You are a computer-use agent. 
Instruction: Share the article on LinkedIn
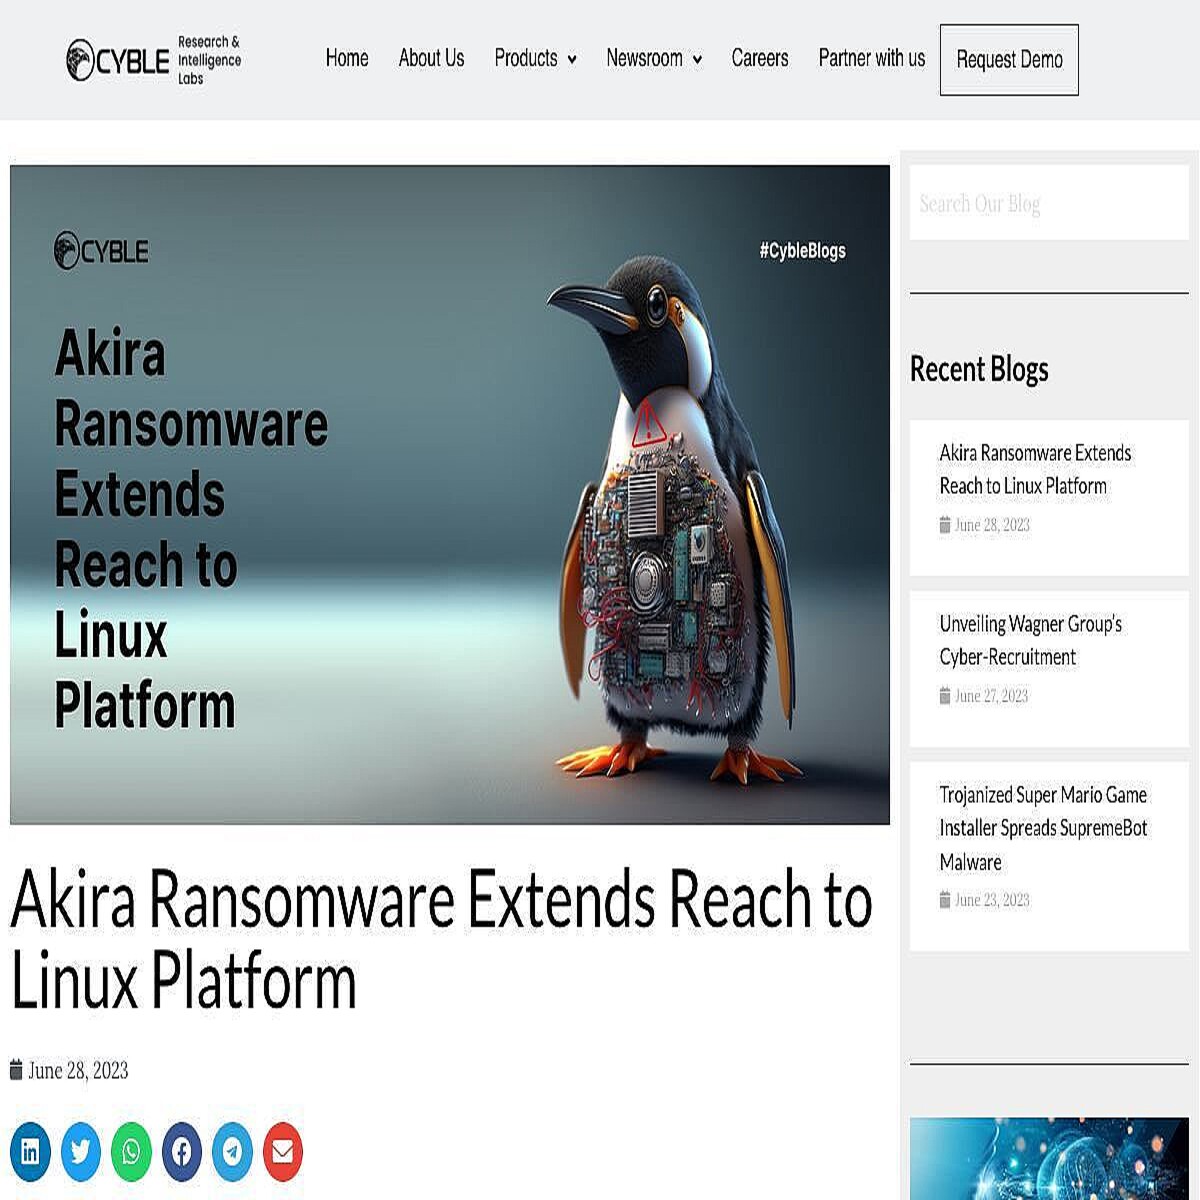(31, 1151)
